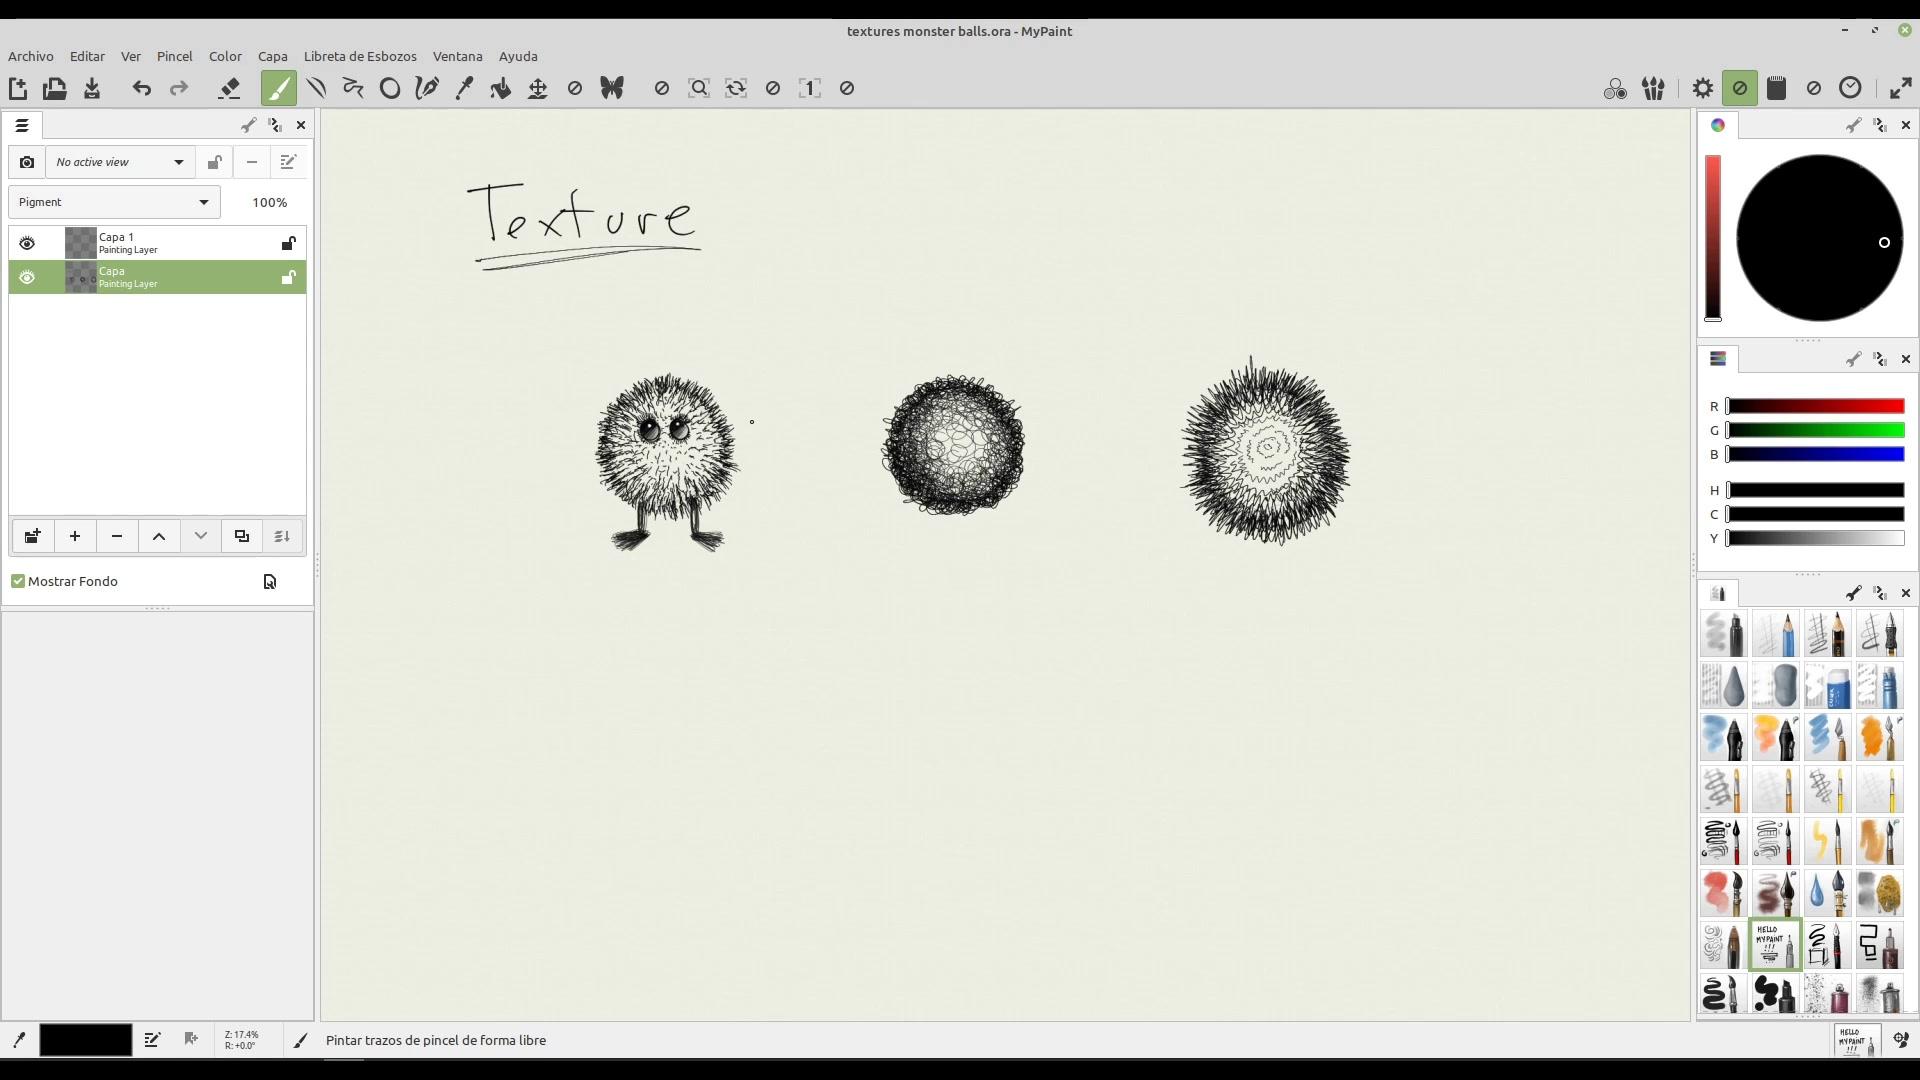The width and height of the screenshot is (1920, 1080).
Task: Open the color mixer panel icon
Action: click(x=1615, y=89)
